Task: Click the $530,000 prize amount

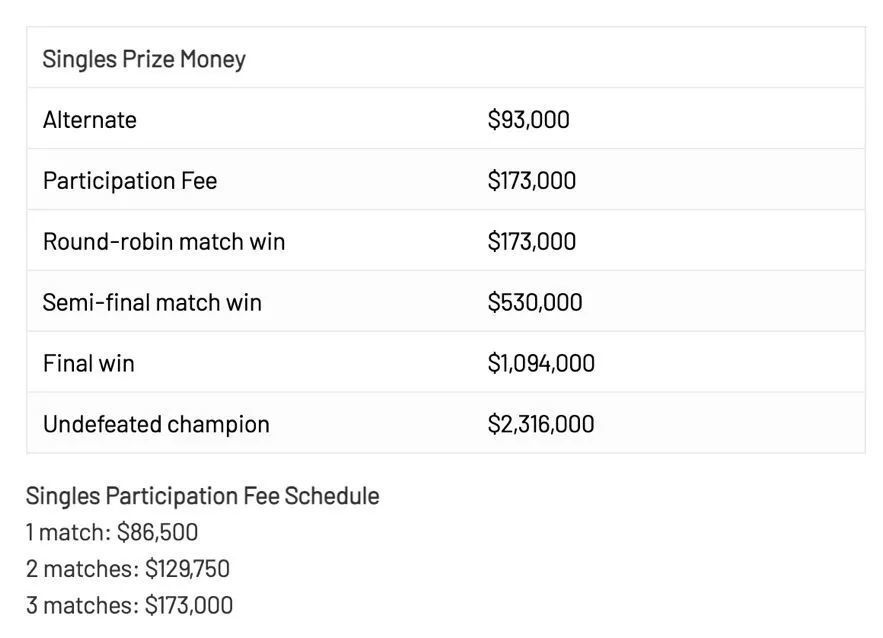Action: pos(534,303)
